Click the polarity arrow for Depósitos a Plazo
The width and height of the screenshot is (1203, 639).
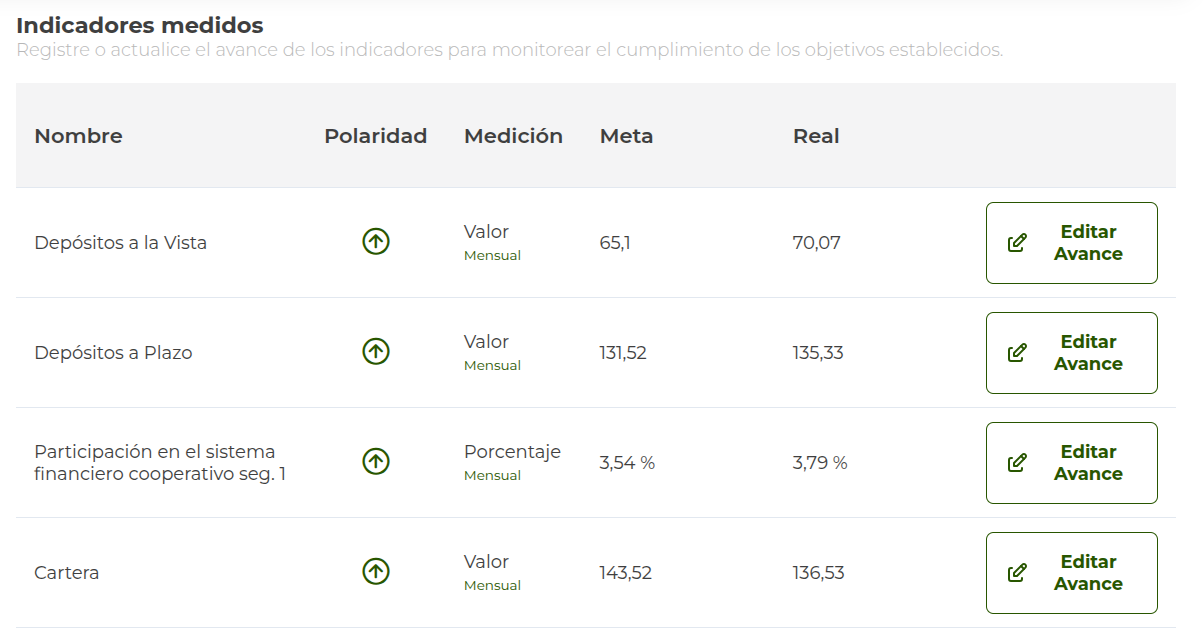pos(375,352)
